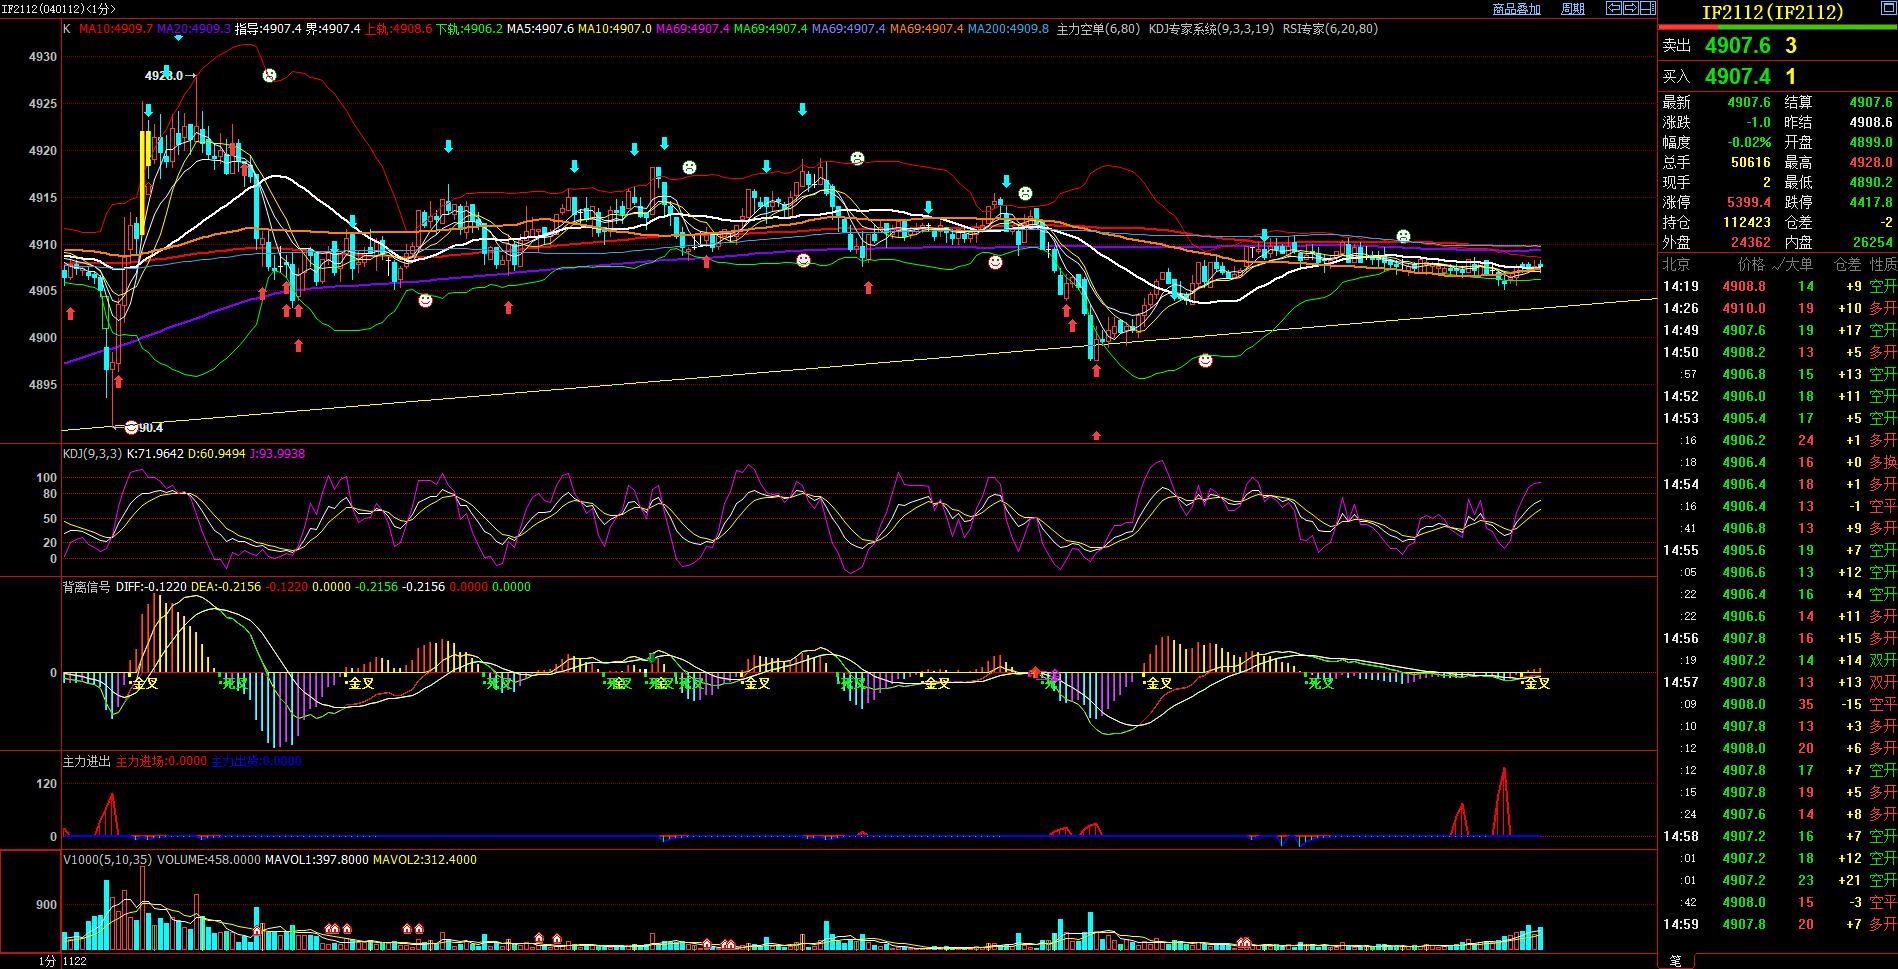Click the final 金叉 signal on MACD chart
Screen dimensions: 1898x969
(1537, 683)
